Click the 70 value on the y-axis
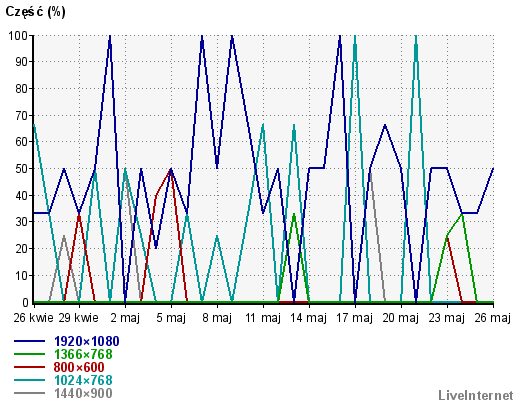This screenshot has width=520, height=405. [x=21, y=115]
